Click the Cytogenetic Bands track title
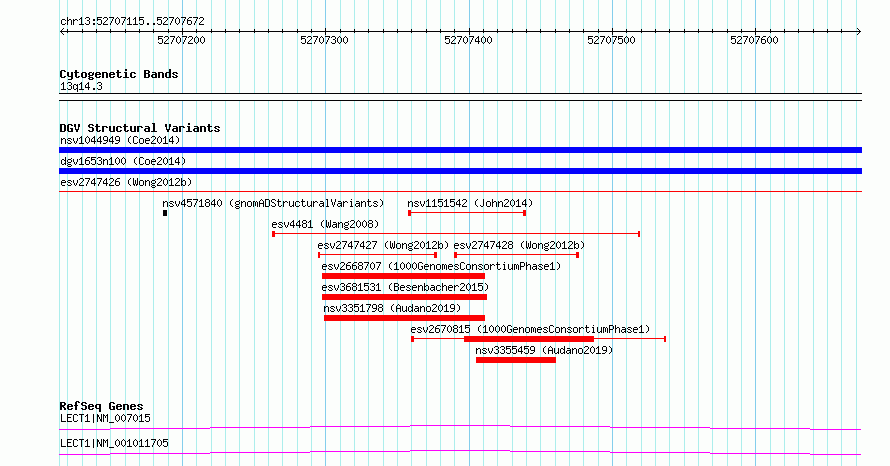This screenshot has width=890, height=466. (119, 74)
